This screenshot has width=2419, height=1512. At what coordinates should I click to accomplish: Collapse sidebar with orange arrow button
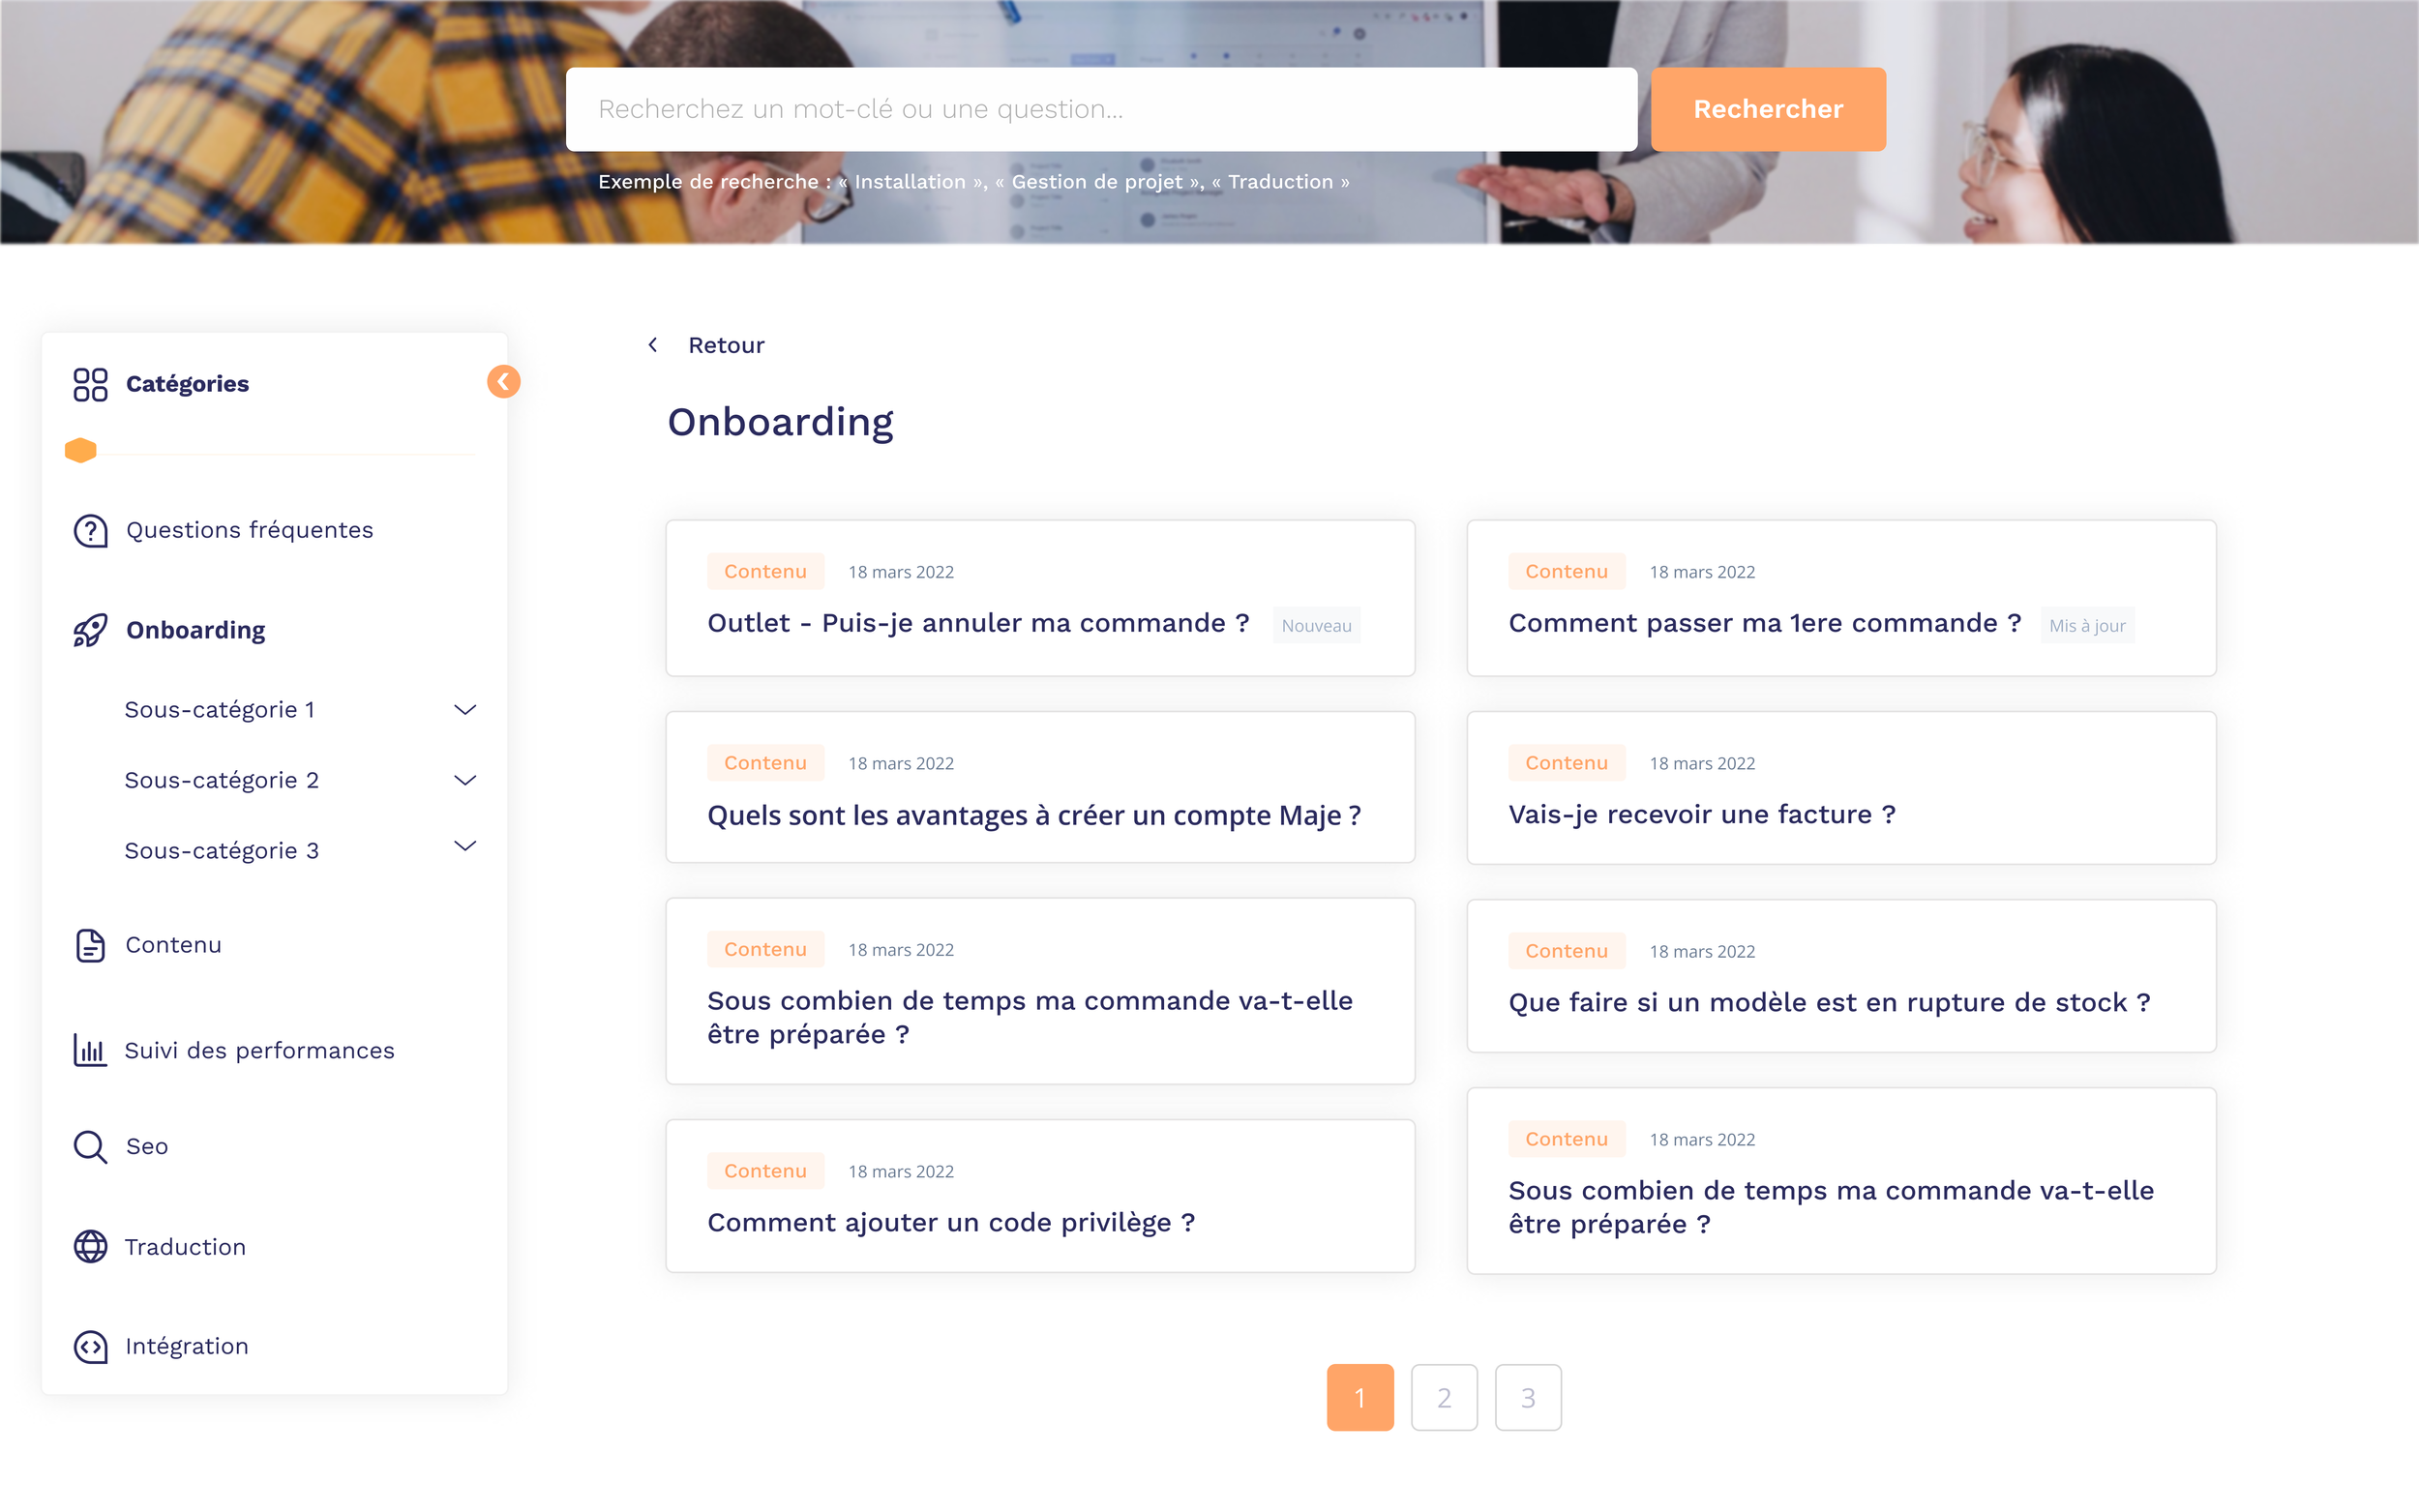click(503, 381)
